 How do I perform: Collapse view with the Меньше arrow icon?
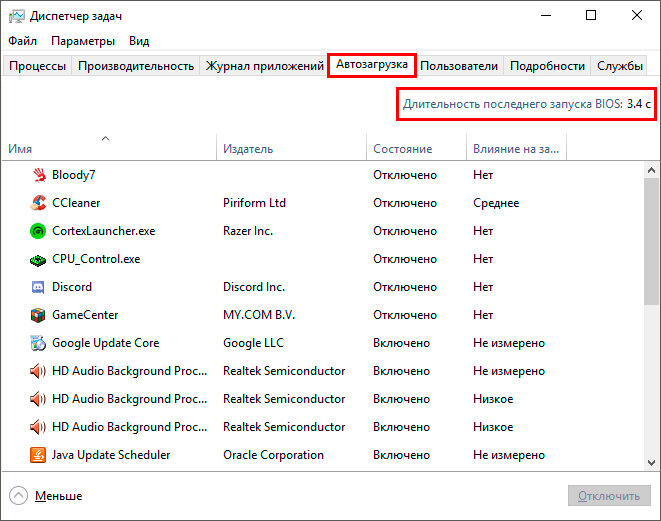coord(18,496)
